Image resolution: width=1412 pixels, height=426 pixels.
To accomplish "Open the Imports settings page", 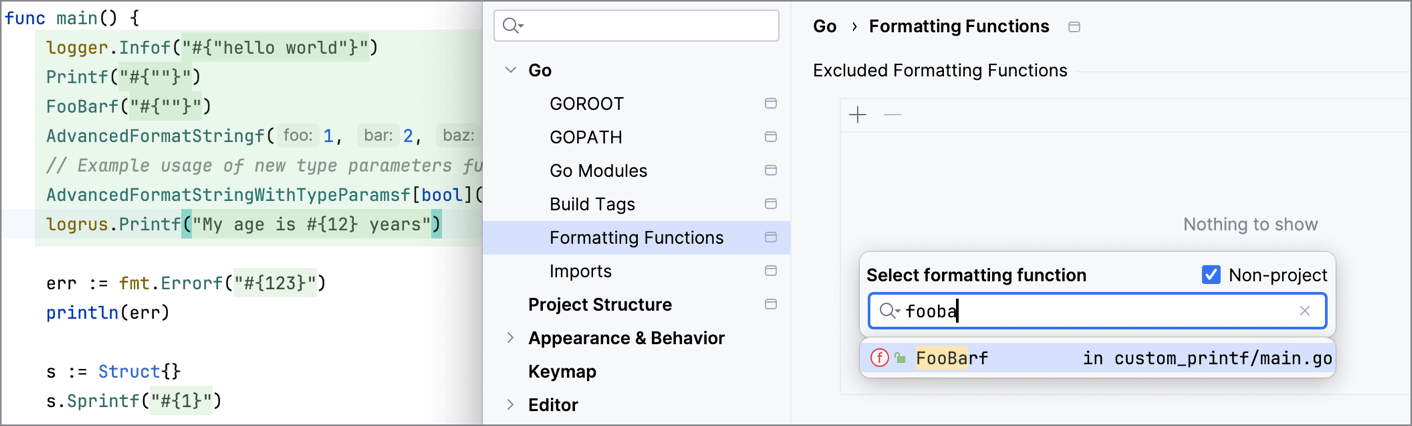I will pyautogui.click(x=580, y=271).
